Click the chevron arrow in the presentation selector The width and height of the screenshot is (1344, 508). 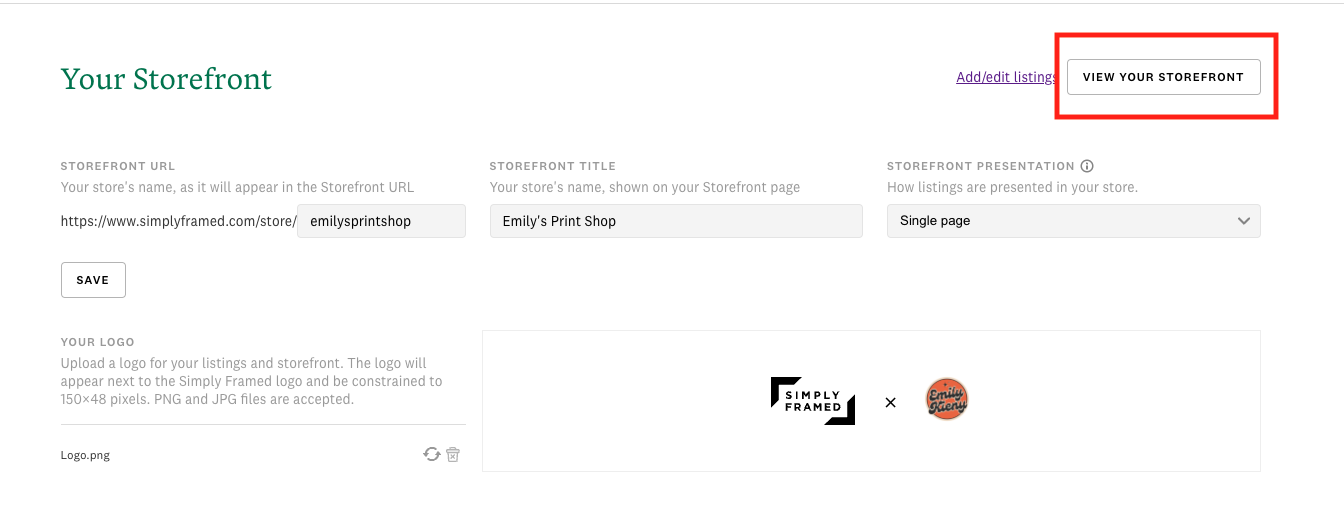coord(1243,221)
